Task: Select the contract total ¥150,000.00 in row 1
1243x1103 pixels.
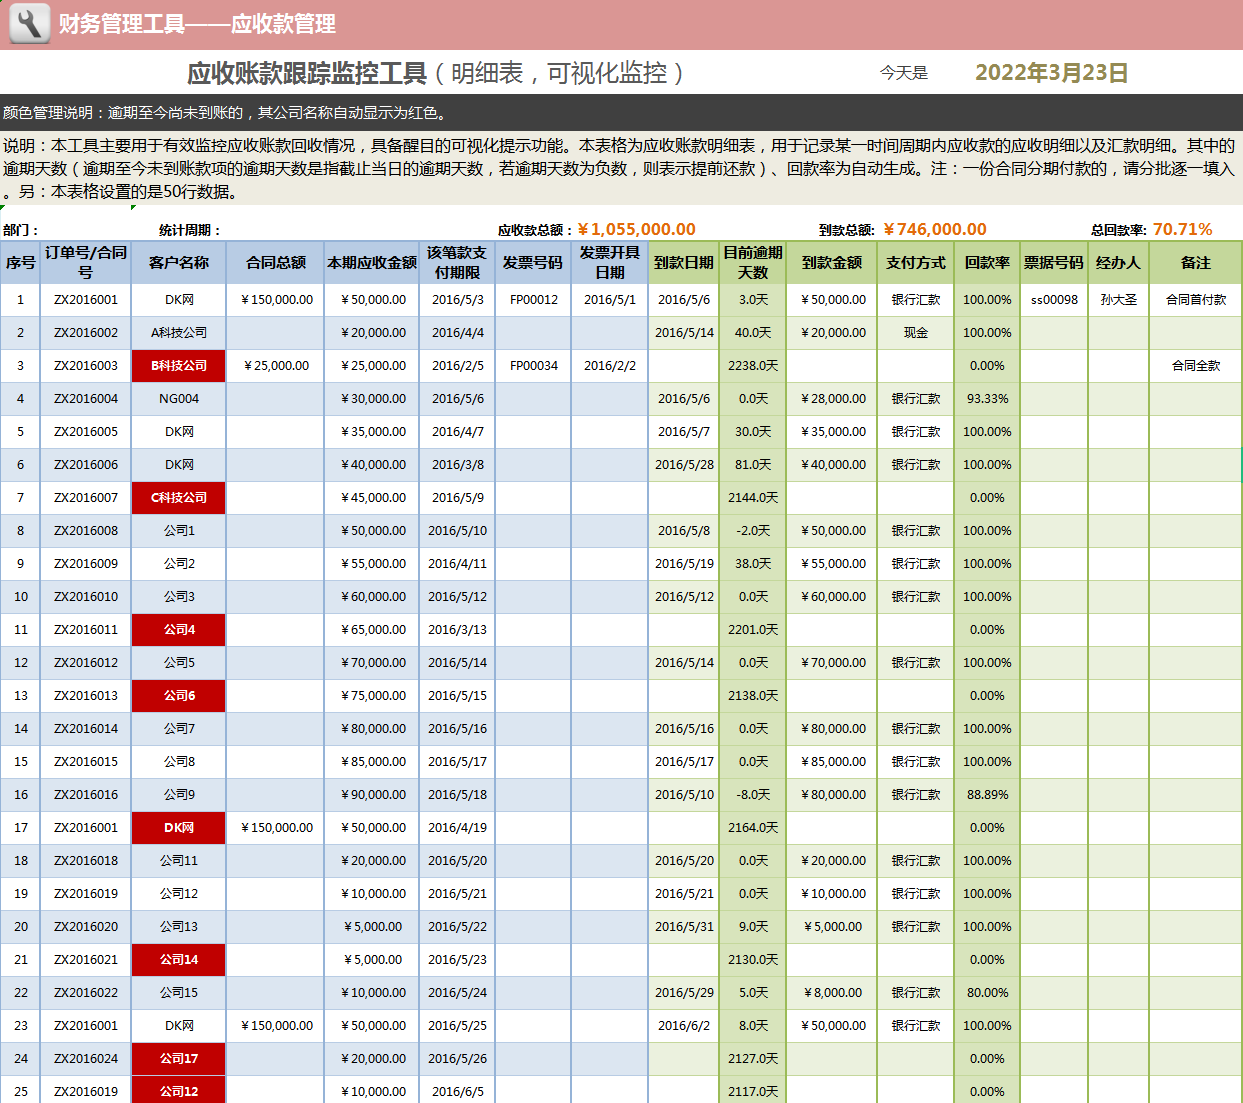Action: pyautogui.click(x=275, y=299)
